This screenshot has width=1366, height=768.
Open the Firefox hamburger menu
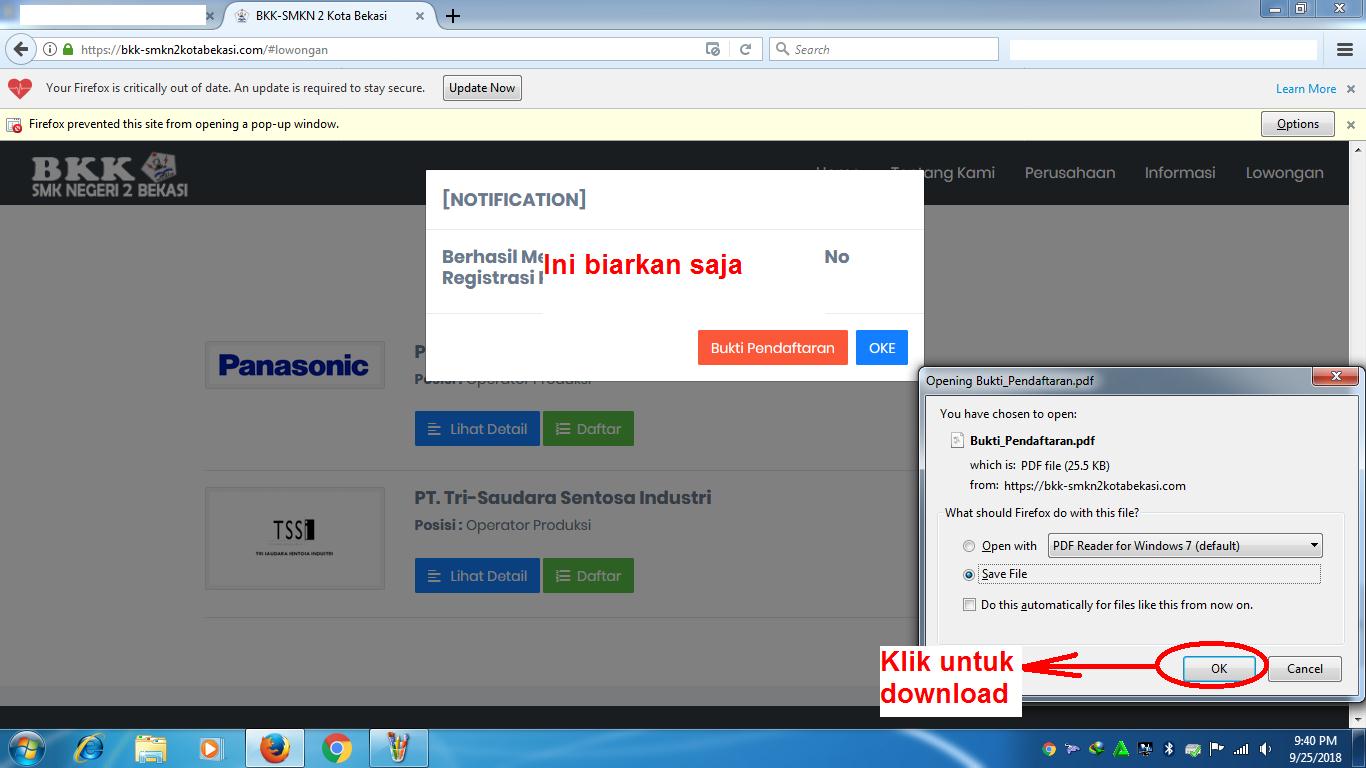(1345, 49)
